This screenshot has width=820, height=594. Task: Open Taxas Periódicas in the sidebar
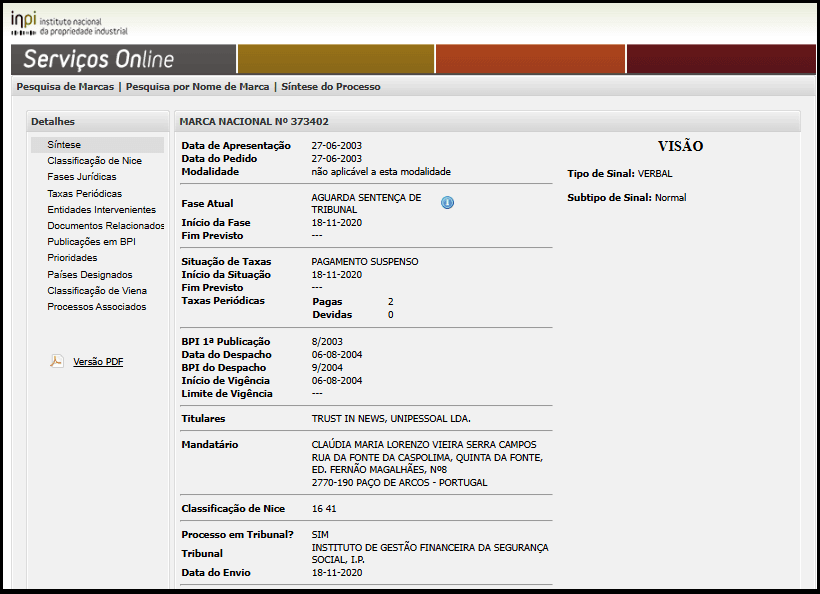click(84, 193)
